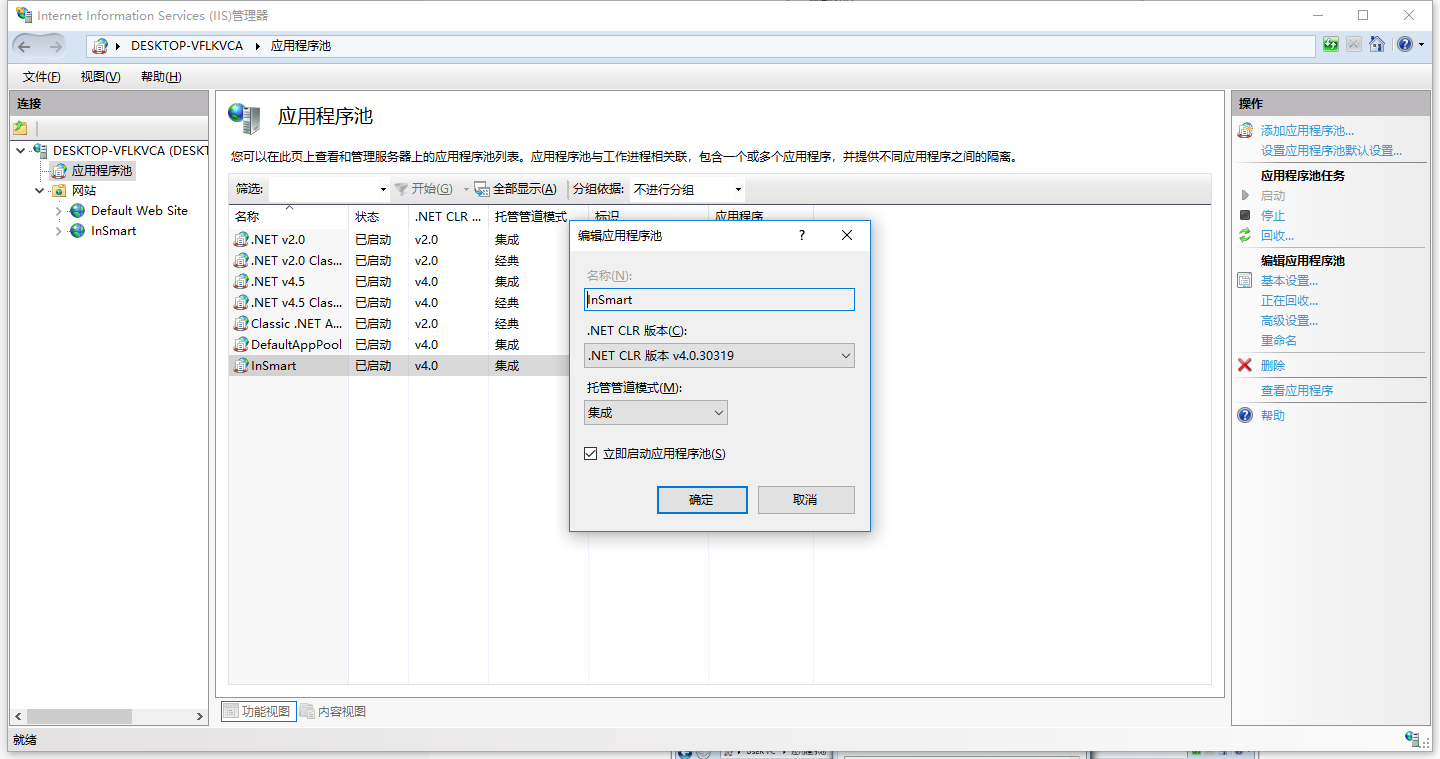Image resolution: width=1440 pixels, height=759 pixels.
Task: Click the dialog help question mark button
Action: (801, 235)
